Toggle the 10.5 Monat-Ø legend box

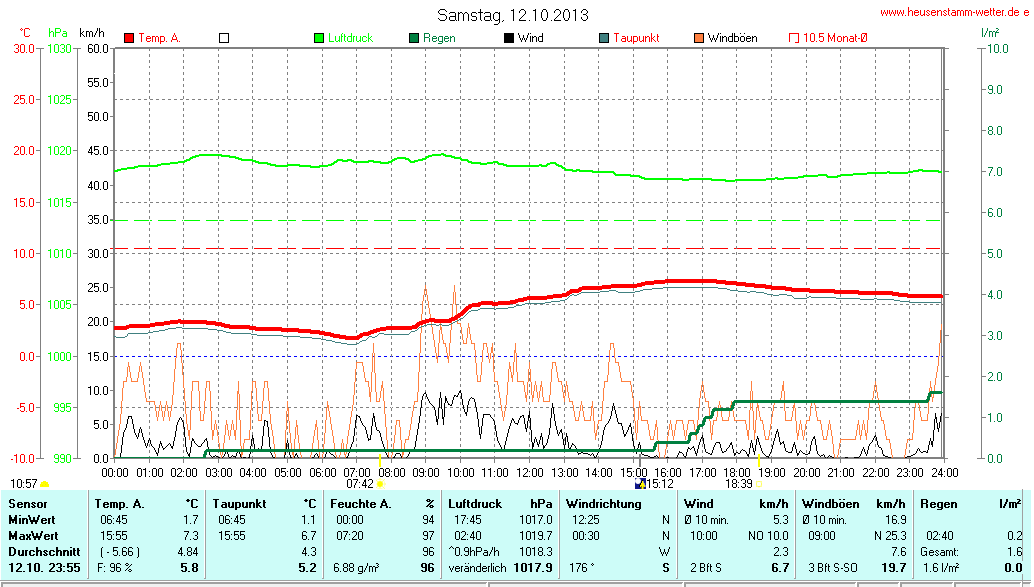tap(794, 38)
